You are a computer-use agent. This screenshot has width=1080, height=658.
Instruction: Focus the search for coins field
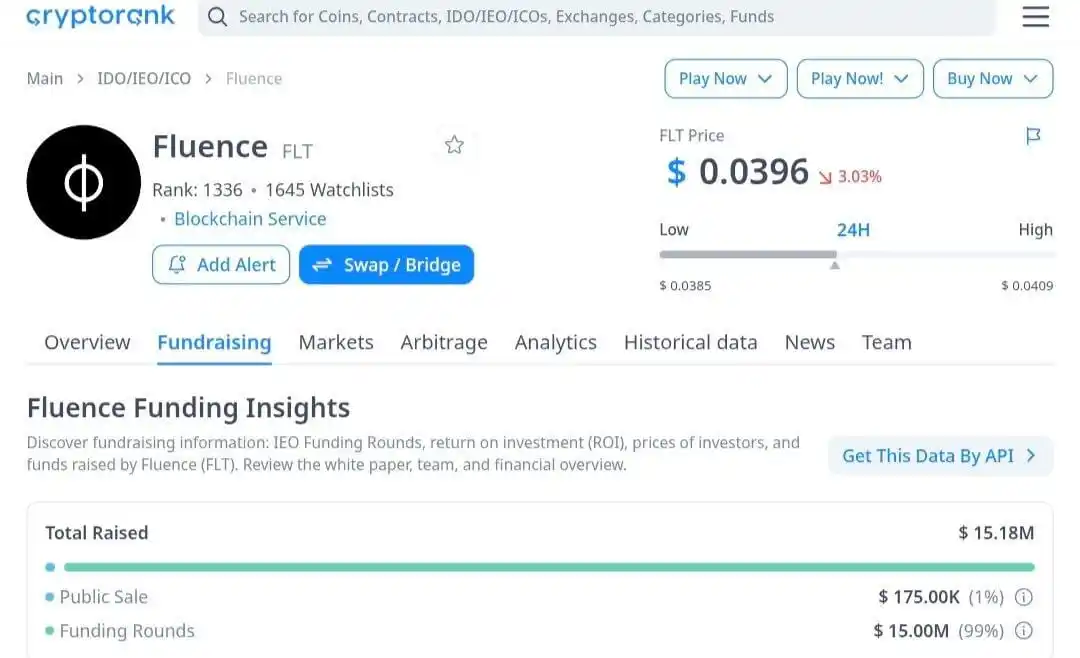pos(596,17)
